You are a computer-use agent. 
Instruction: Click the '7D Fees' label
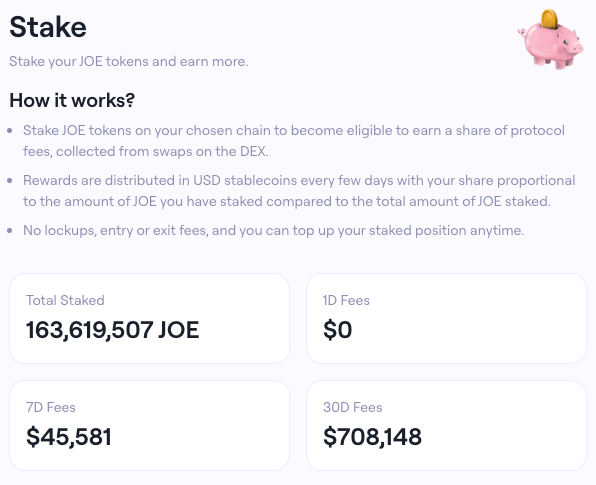pos(51,407)
